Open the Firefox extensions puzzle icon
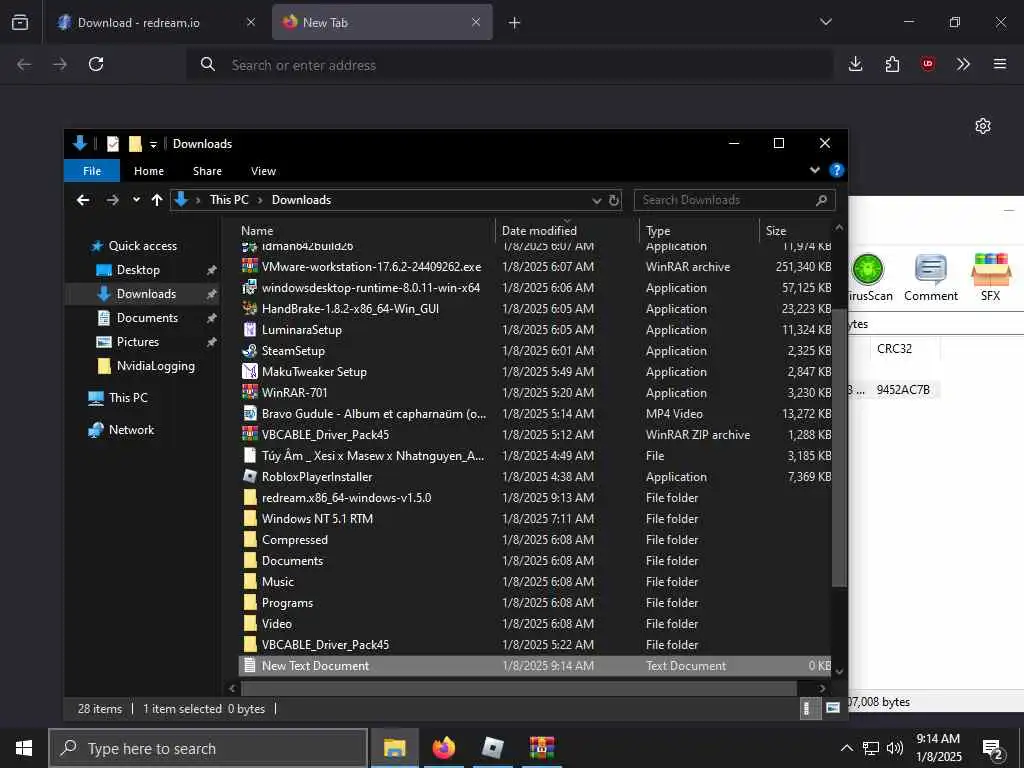Screen dimensions: 1024x768 (892, 64)
